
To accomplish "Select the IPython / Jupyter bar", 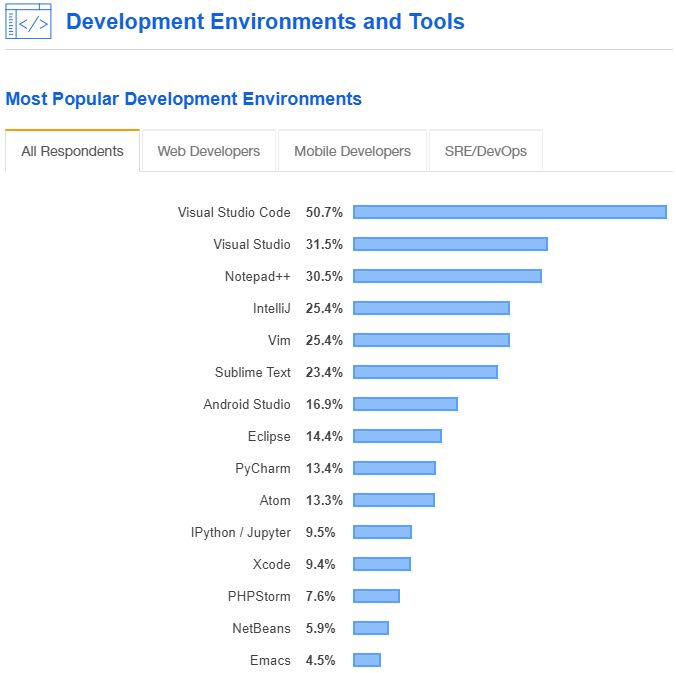I will (382, 532).
